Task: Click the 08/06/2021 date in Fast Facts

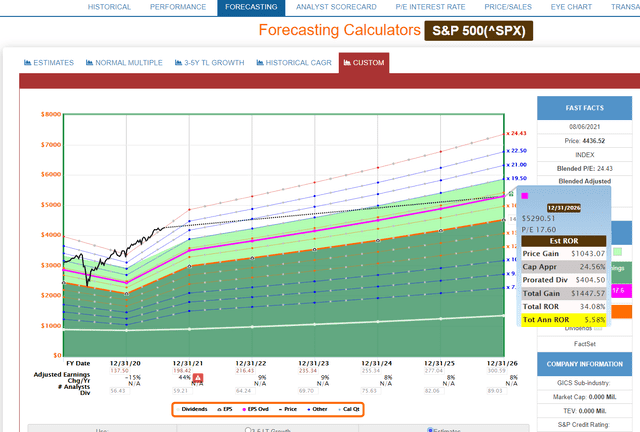Action: point(584,127)
